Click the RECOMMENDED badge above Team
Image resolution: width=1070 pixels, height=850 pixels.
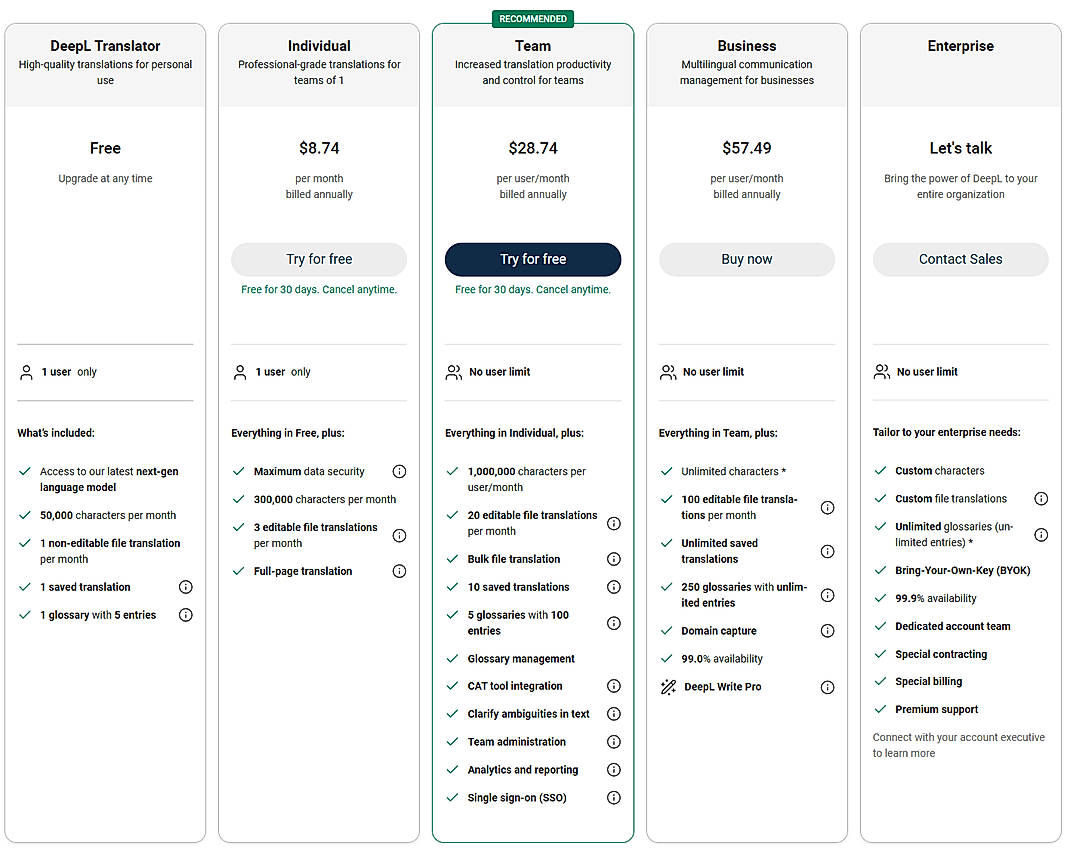(x=532, y=18)
